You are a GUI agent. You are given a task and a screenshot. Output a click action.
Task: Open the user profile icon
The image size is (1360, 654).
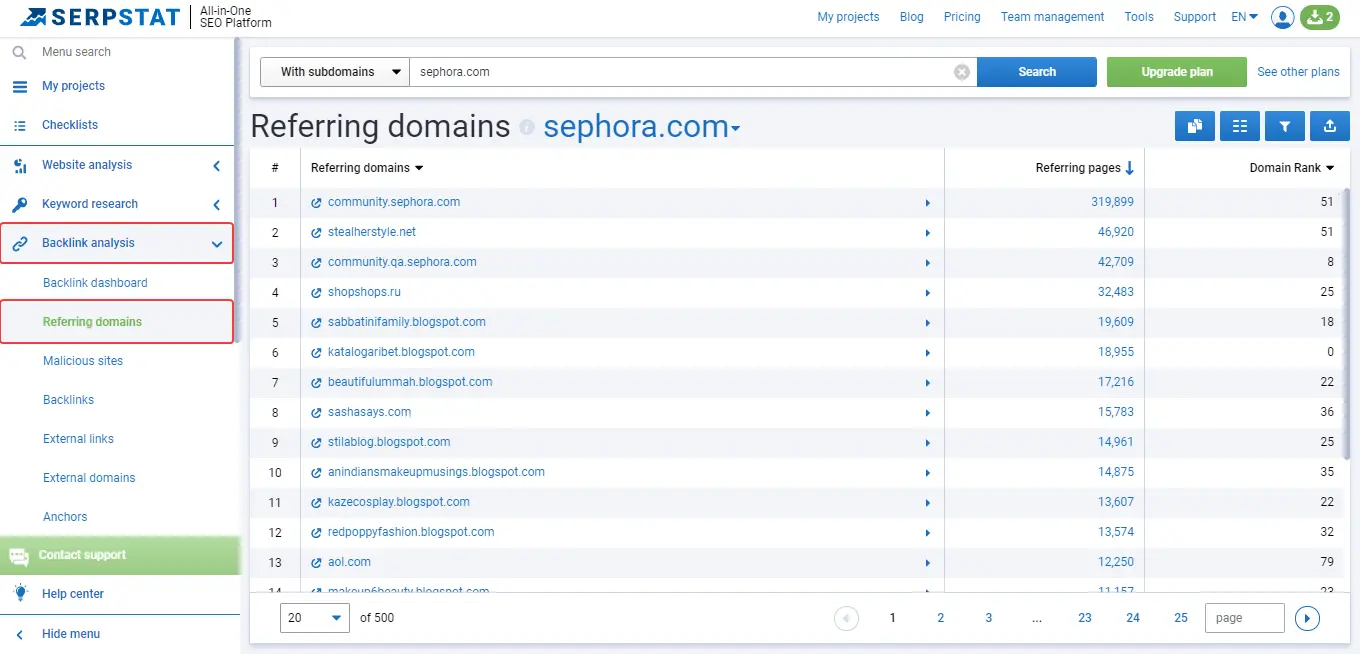click(1282, 17)
